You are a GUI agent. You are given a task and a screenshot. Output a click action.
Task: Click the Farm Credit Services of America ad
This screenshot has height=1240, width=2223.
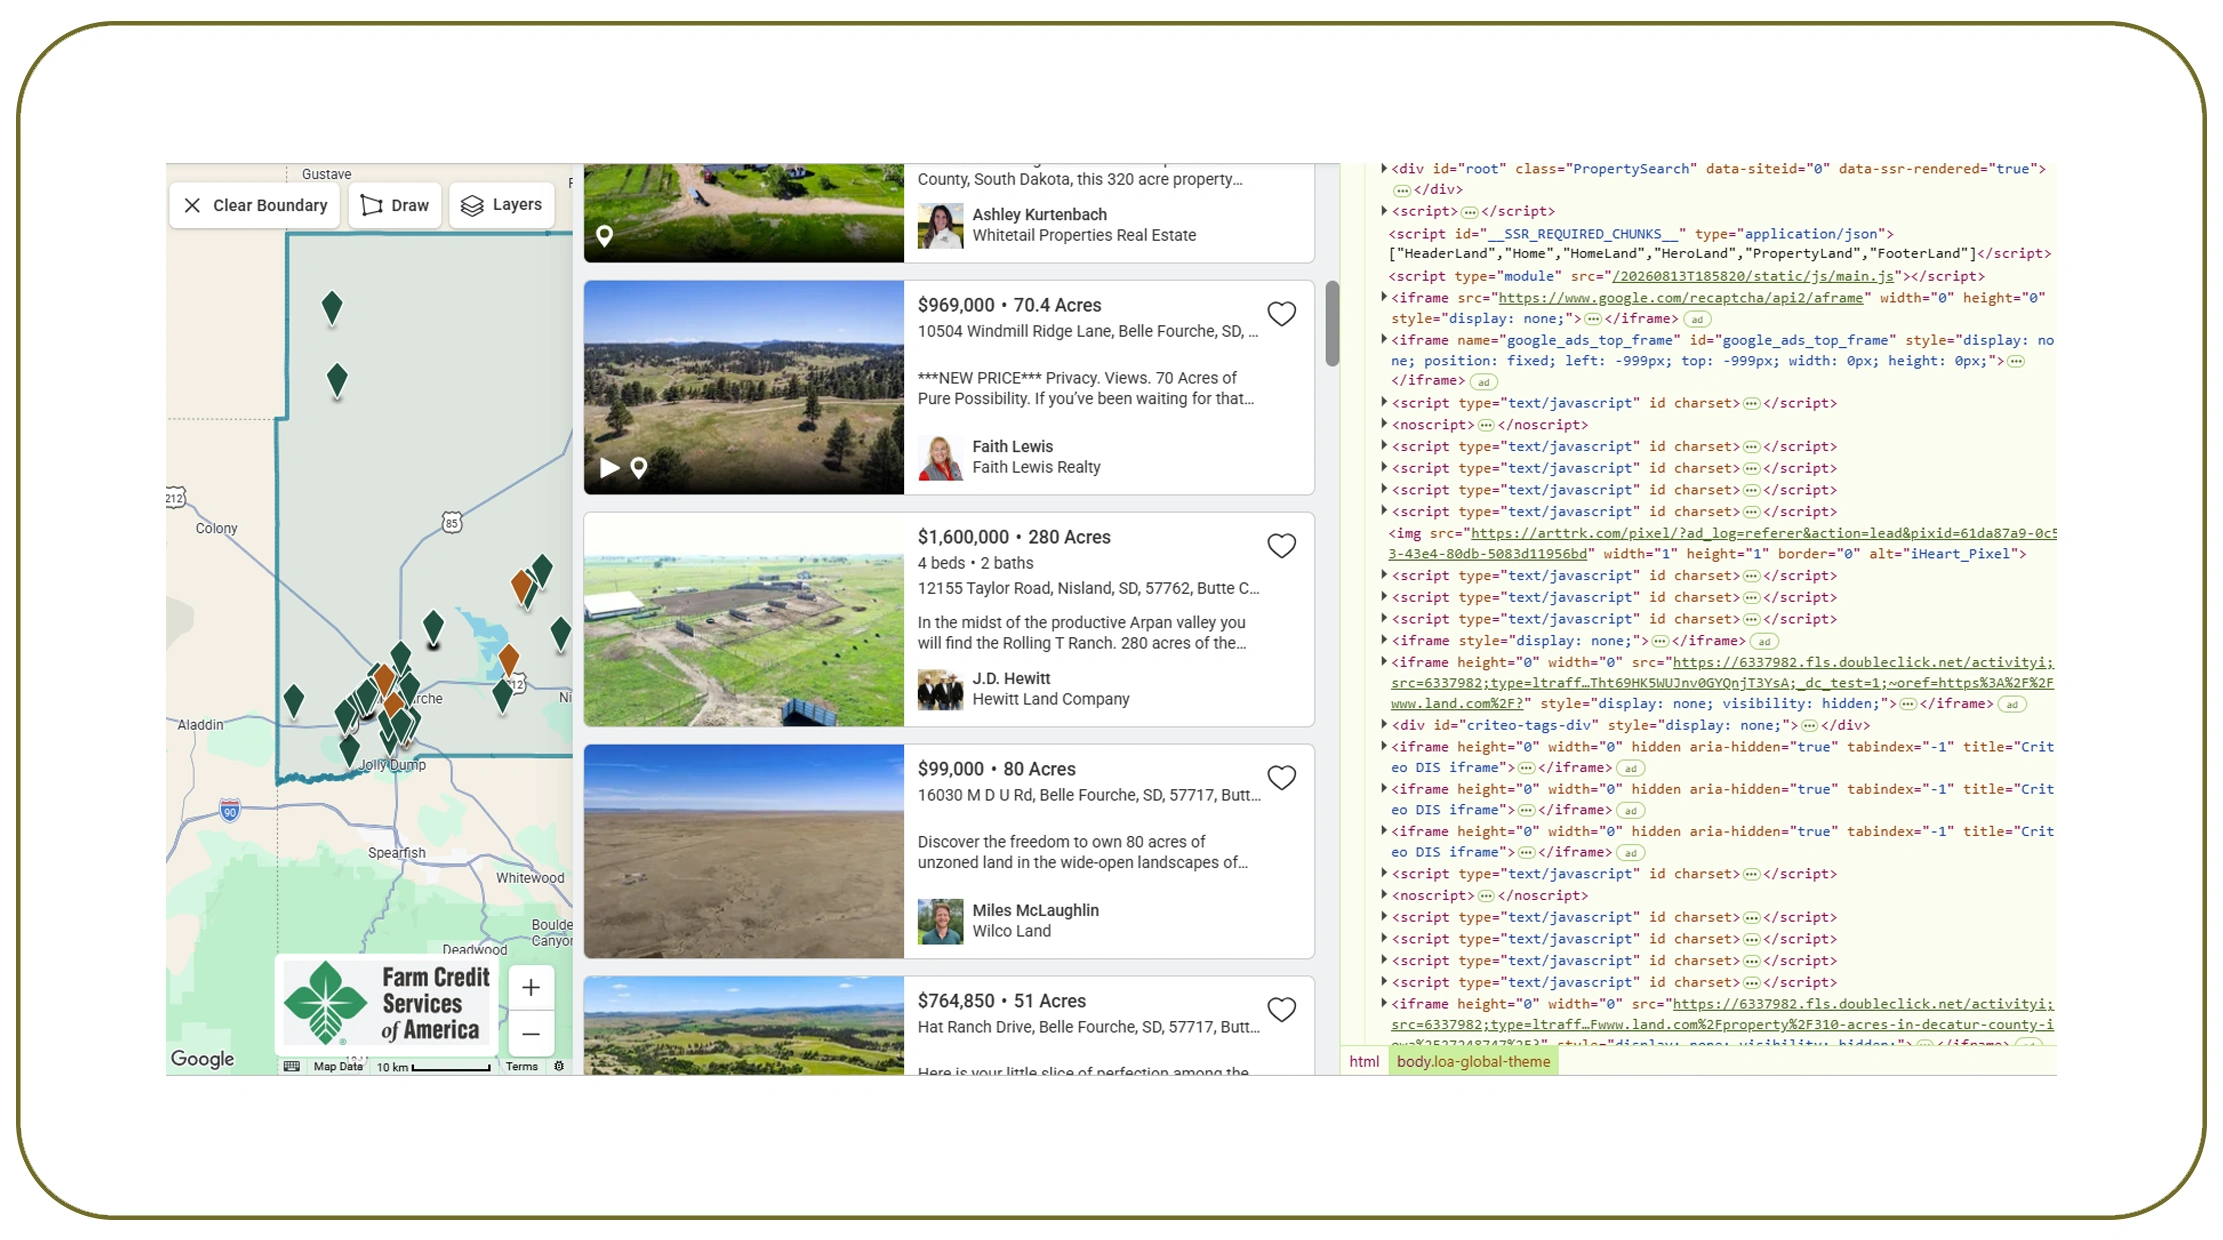pos(387,1004)
